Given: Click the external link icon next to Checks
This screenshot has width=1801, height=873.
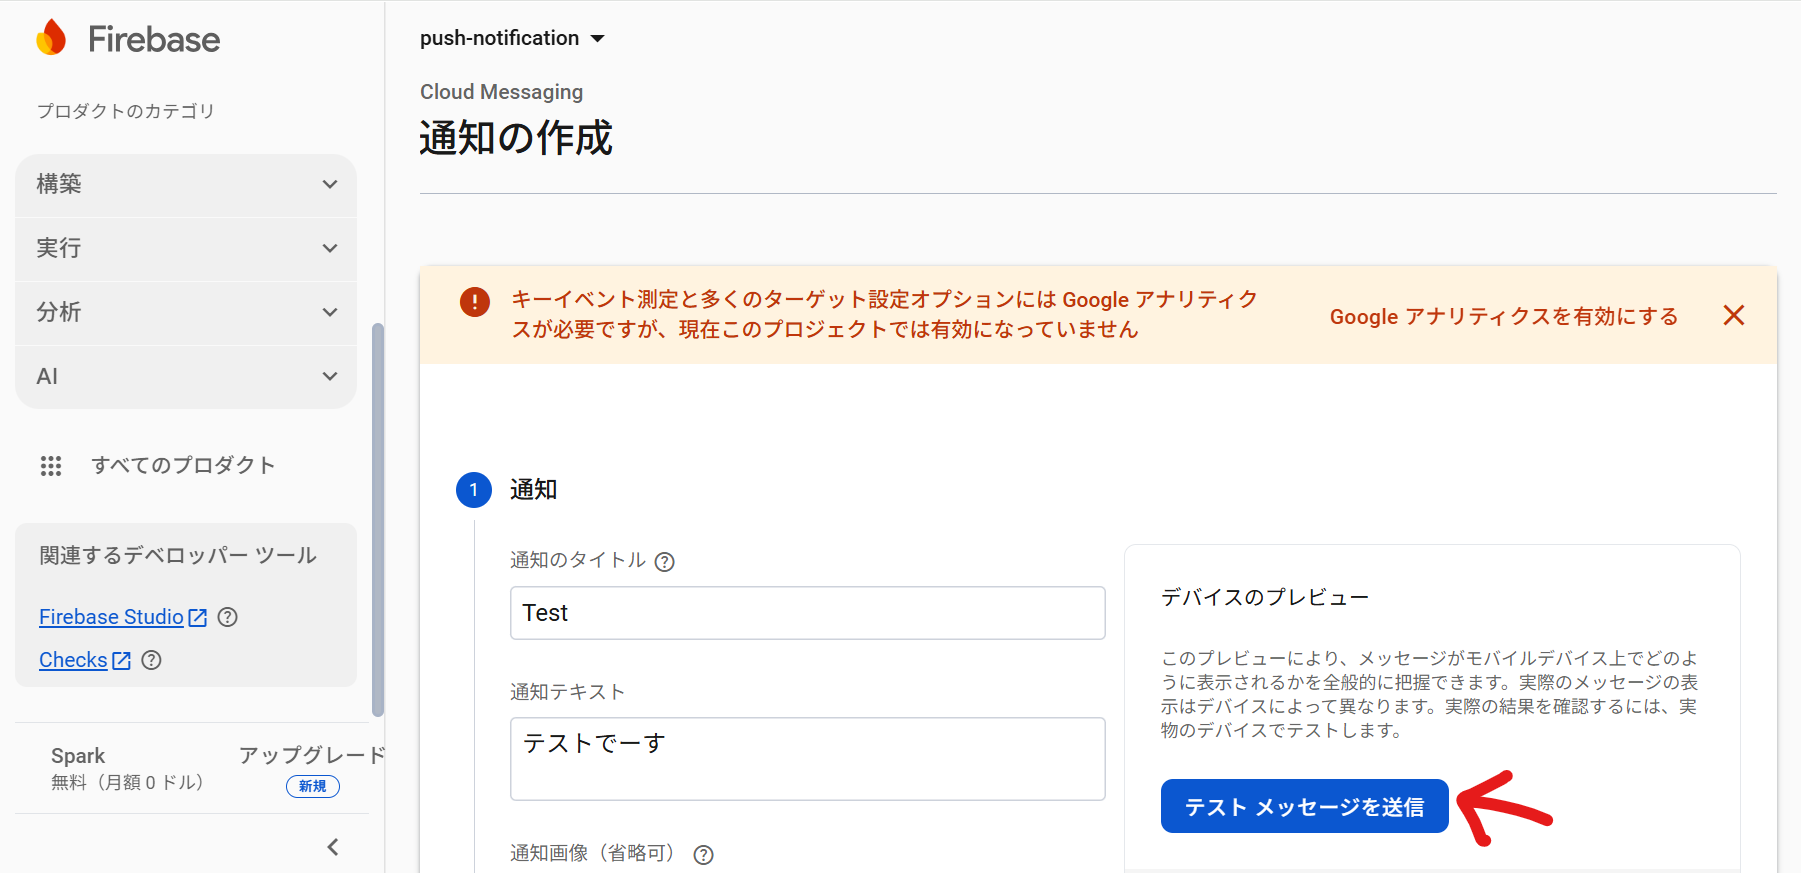Looking at the screenshot, I should point(121,660).
